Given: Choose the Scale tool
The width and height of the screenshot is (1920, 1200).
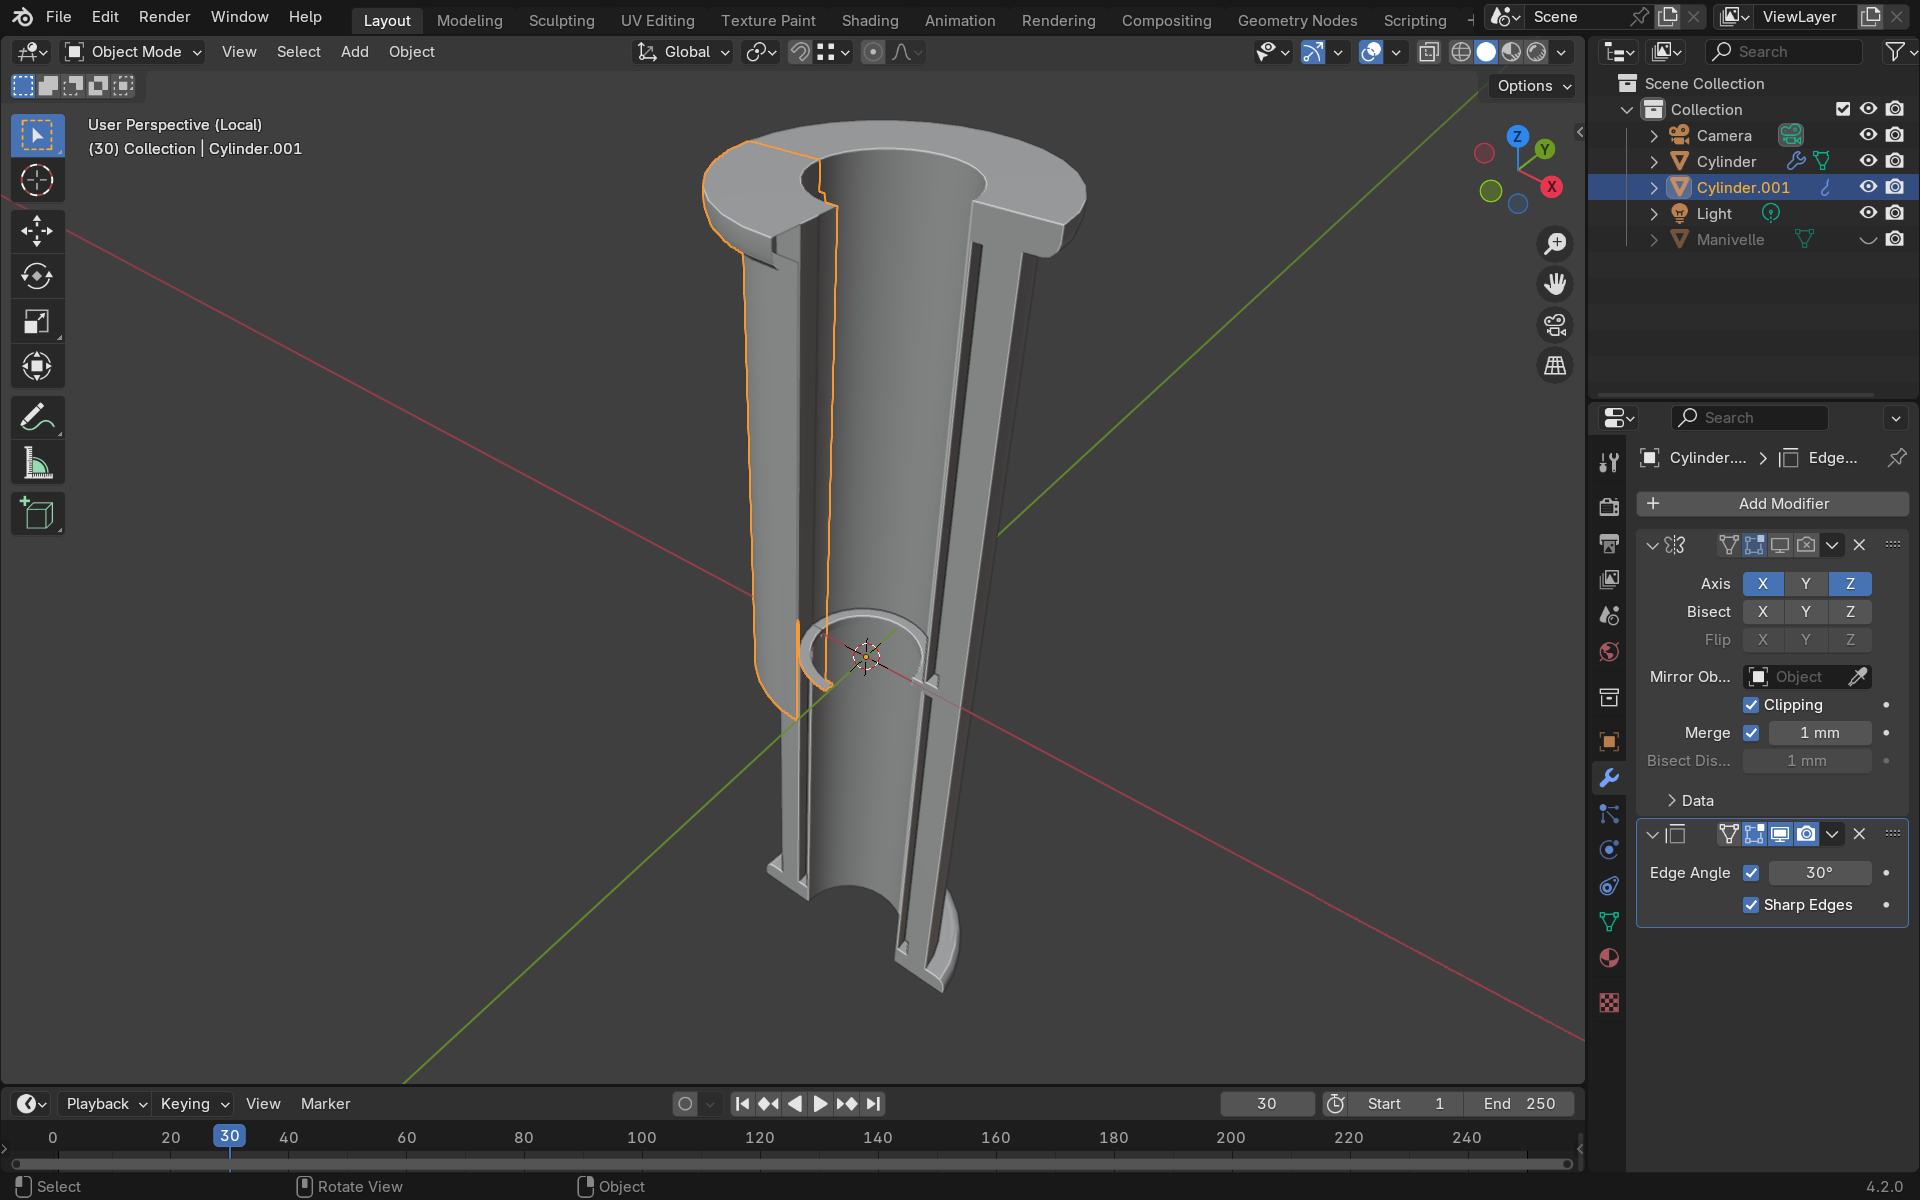Looking at the screenshot, I should pos(37,322).
